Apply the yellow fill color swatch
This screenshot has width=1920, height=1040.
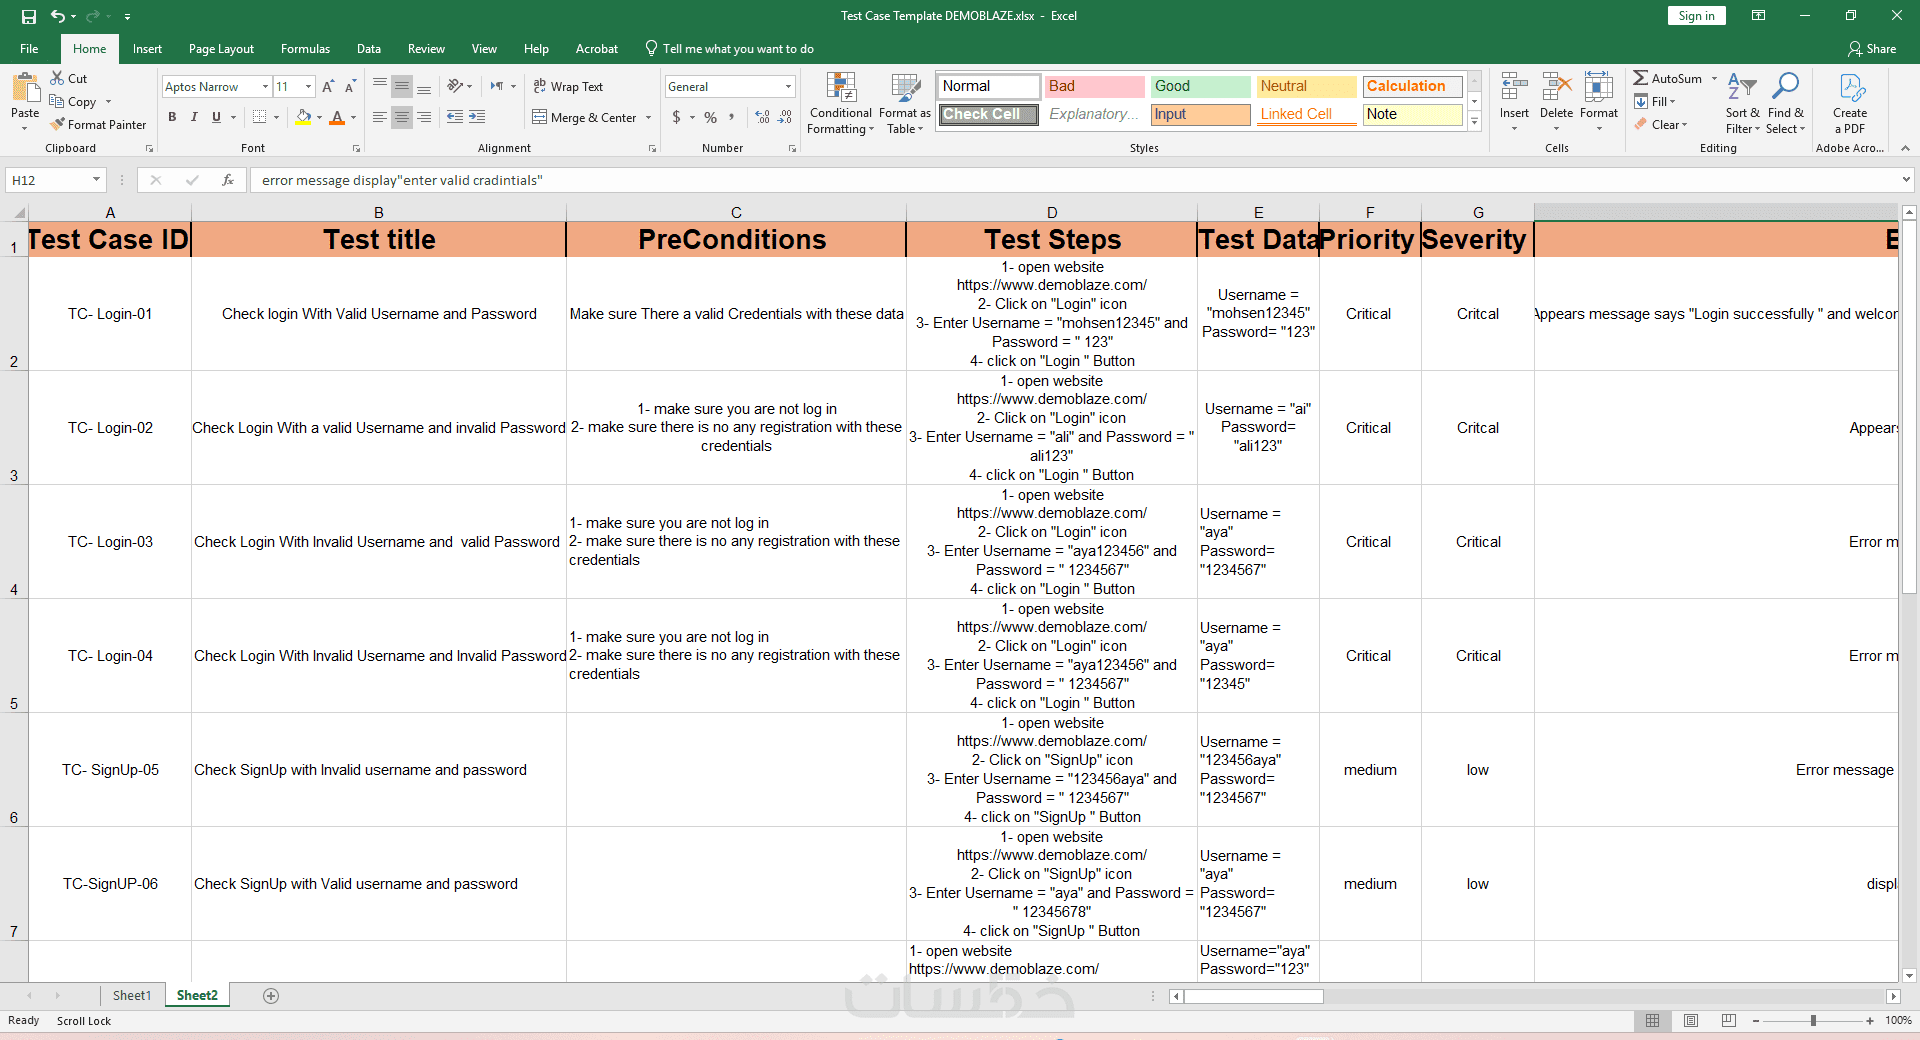coord(303,117)
